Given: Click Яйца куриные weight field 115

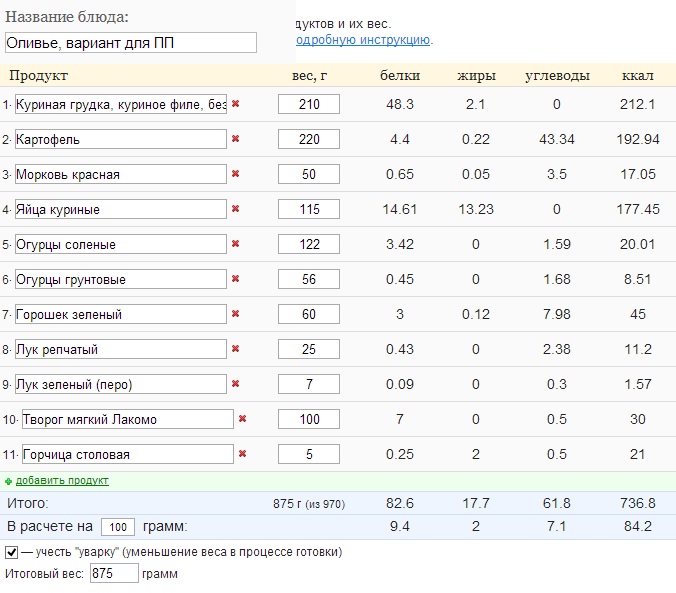Looking at the screenshot, I should click(x=309, y=209).
